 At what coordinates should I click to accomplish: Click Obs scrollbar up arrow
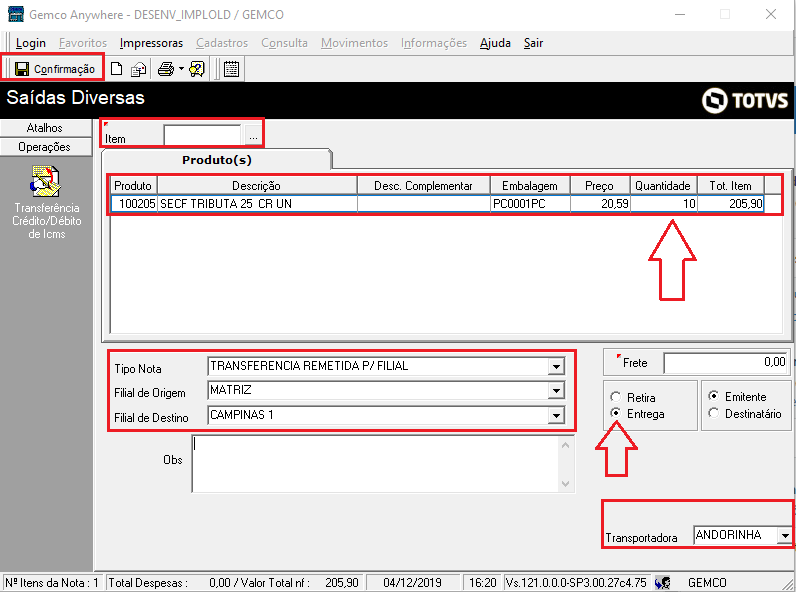pos(566,445)
